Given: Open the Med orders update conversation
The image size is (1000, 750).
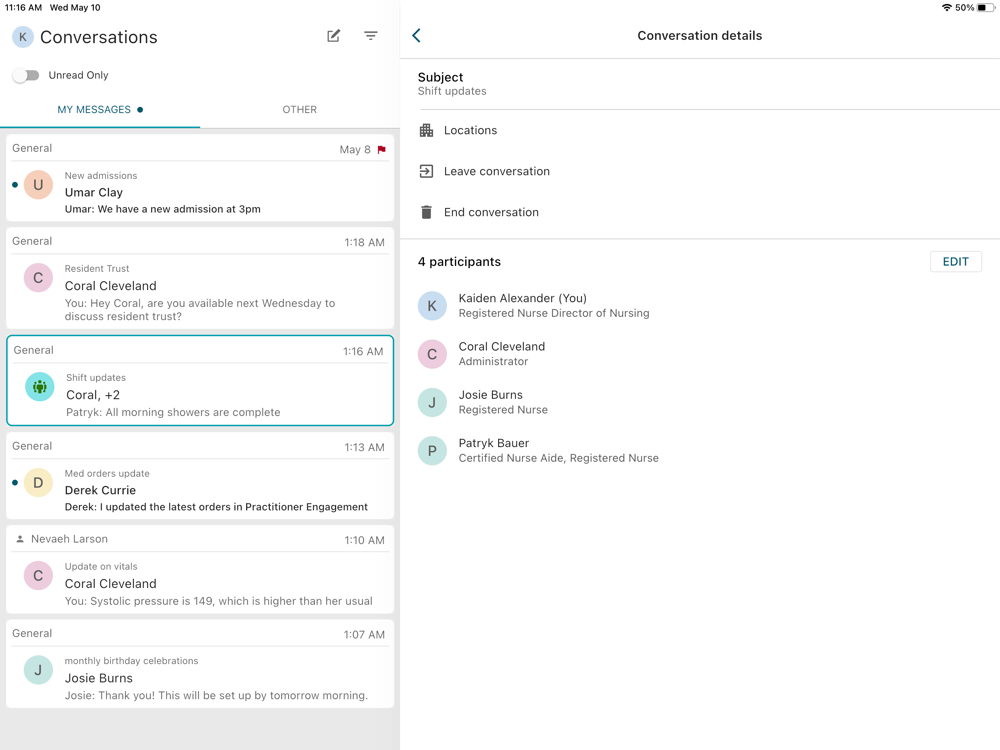Looking at the screenshot, I should pos(200,476).
